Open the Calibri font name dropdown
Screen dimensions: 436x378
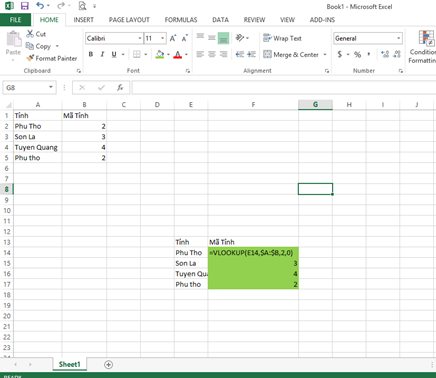[x=140, y=38]
